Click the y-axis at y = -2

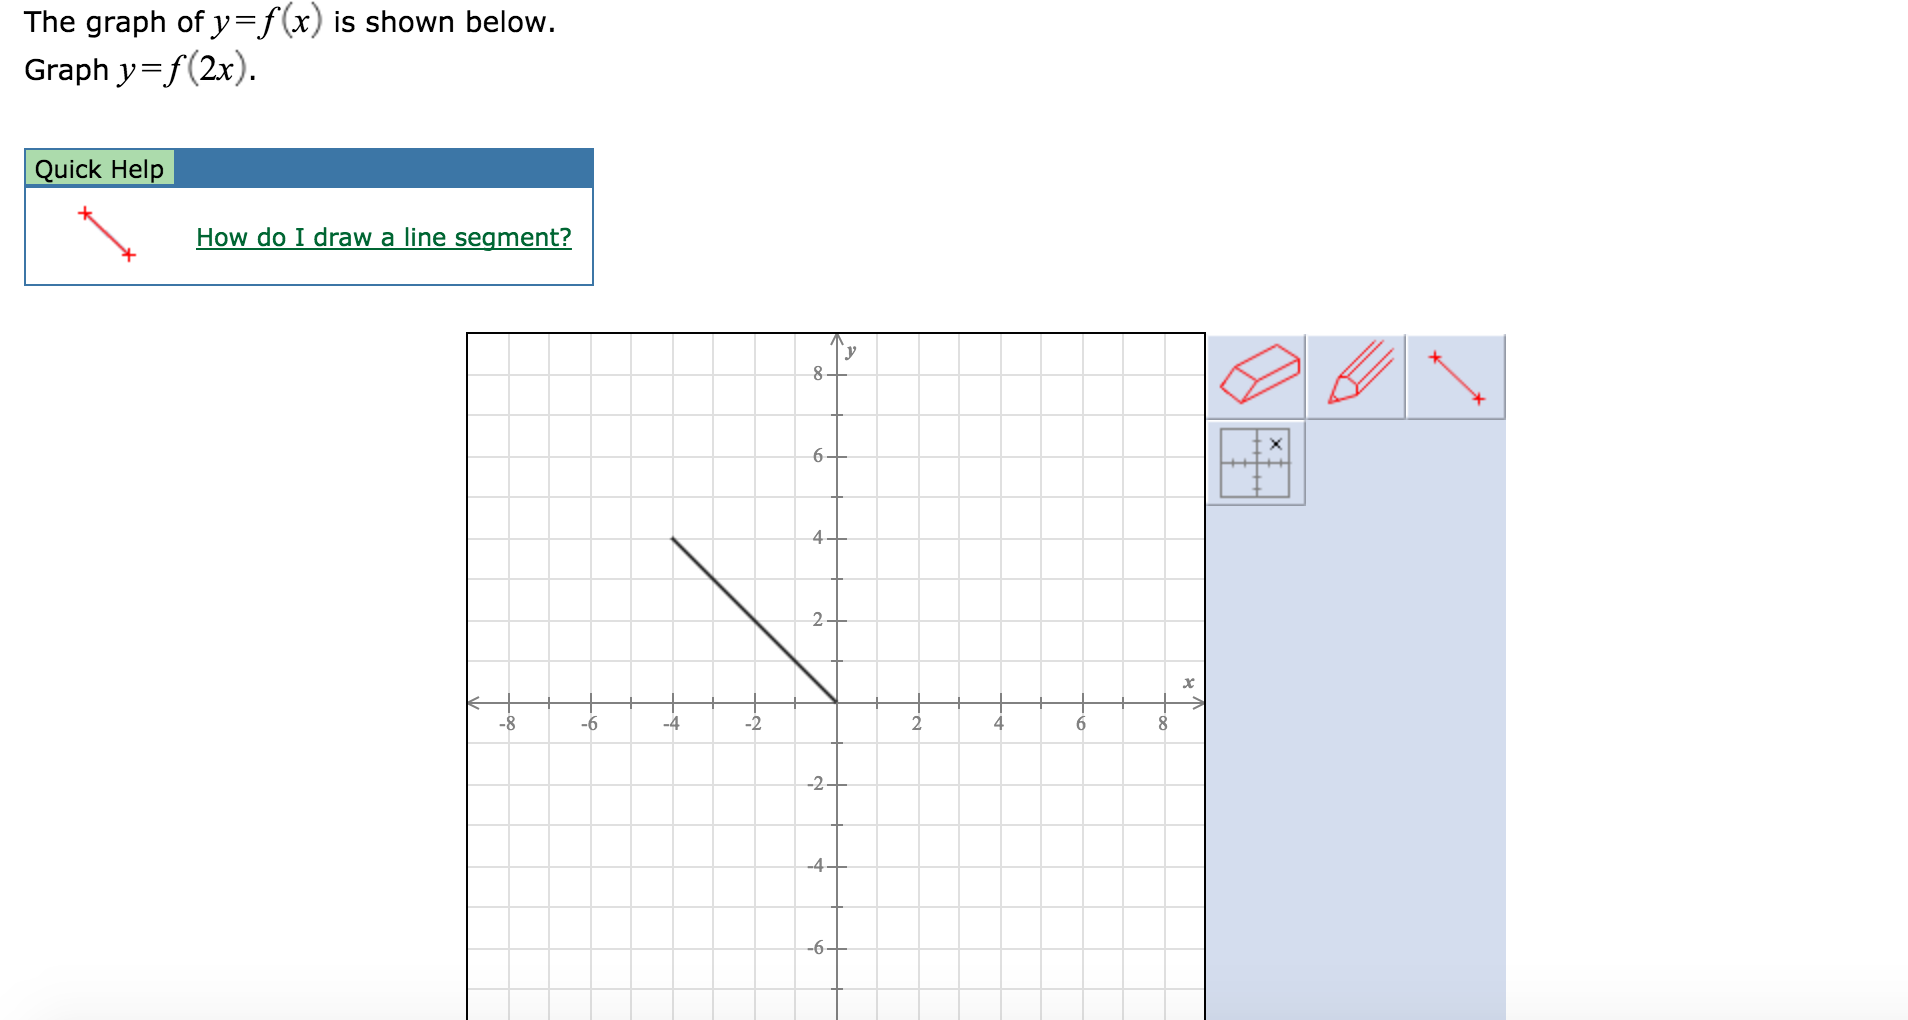pyautogui.click(x=837, y=784)
